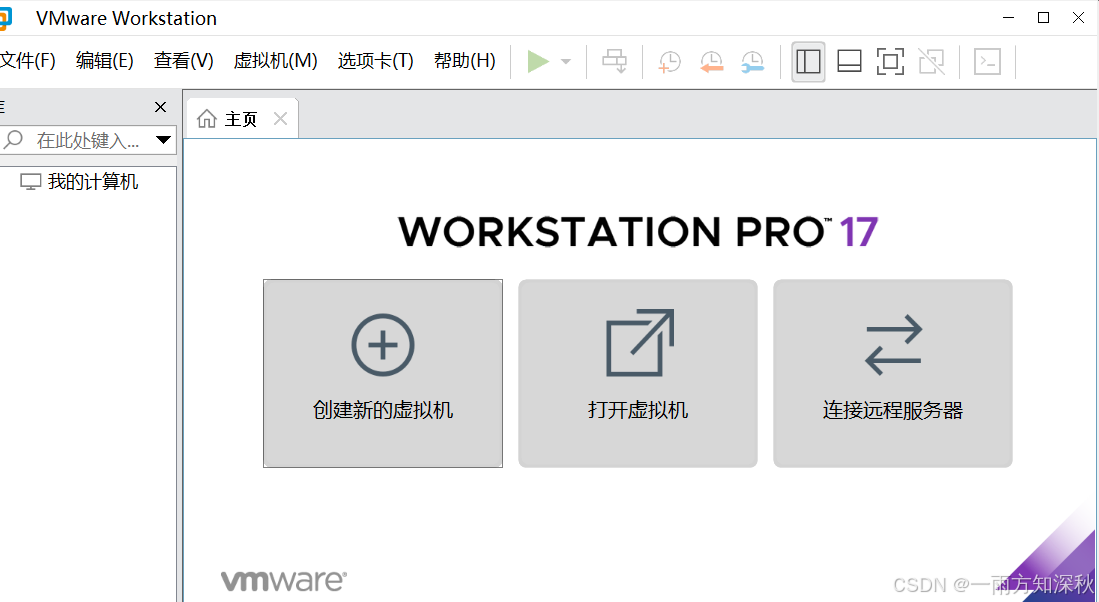Image resolution: width=1099 pixels, height=602 pixels.
Task: Close the library side panel
Action: (x=161, y=107)
